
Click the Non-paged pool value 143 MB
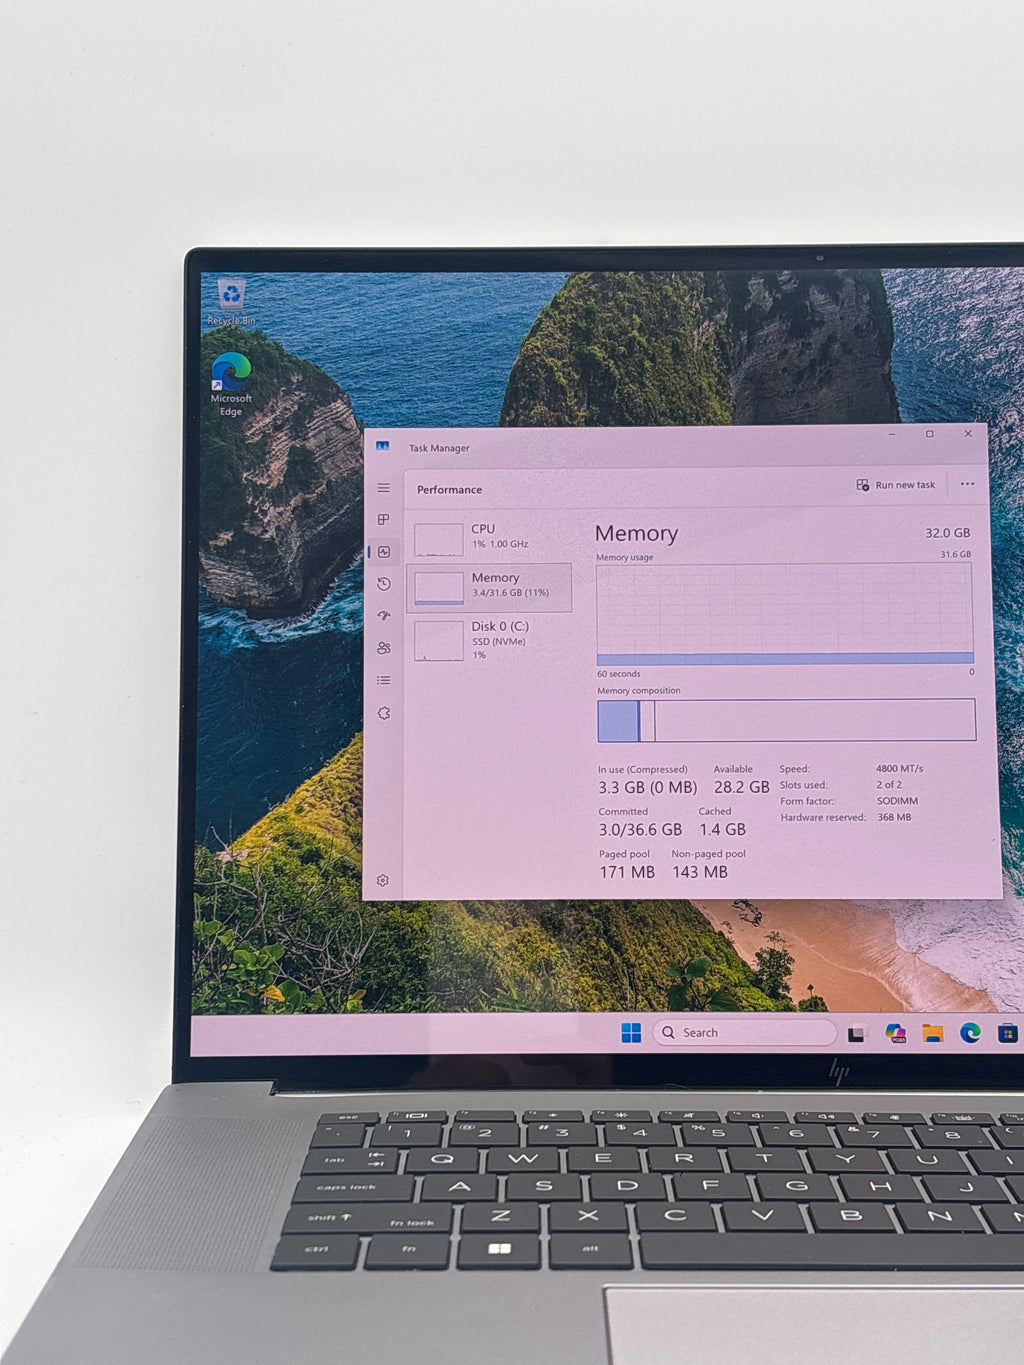tap(700, 872)
